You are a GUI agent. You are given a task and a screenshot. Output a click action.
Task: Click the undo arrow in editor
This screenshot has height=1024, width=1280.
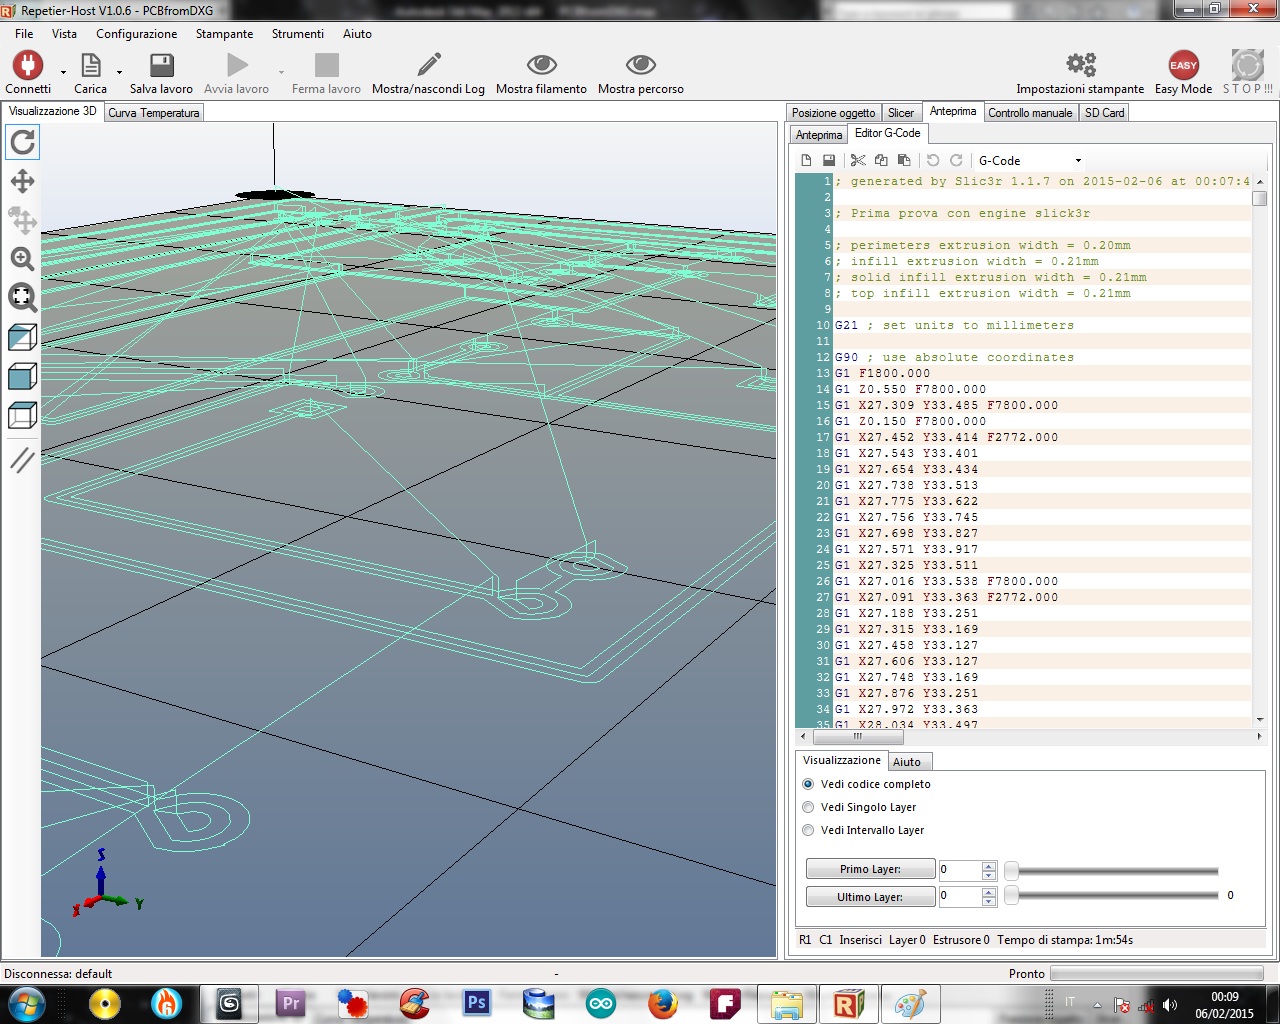click(933, 160)
